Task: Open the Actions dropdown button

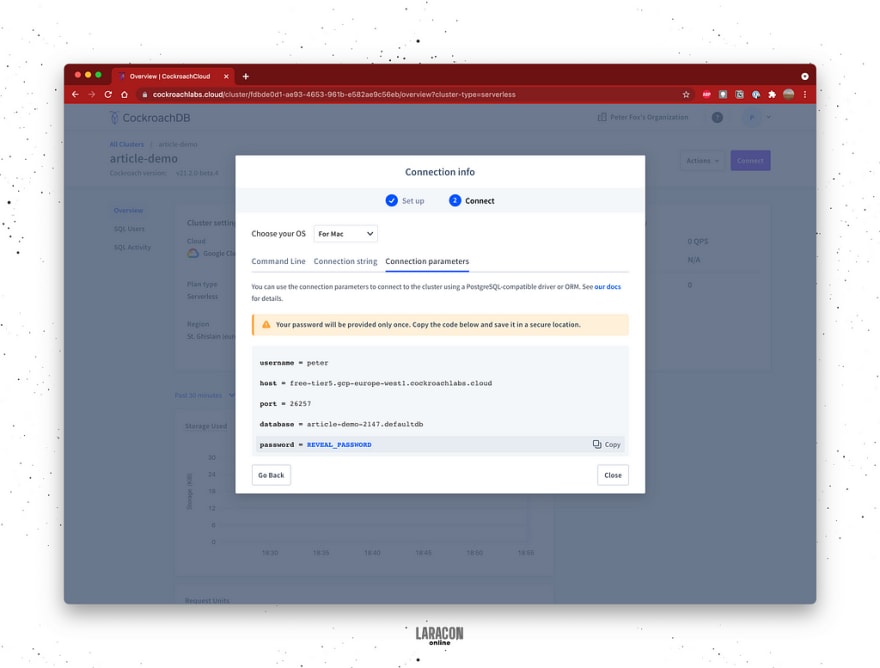Action: [x=702, y=161]
